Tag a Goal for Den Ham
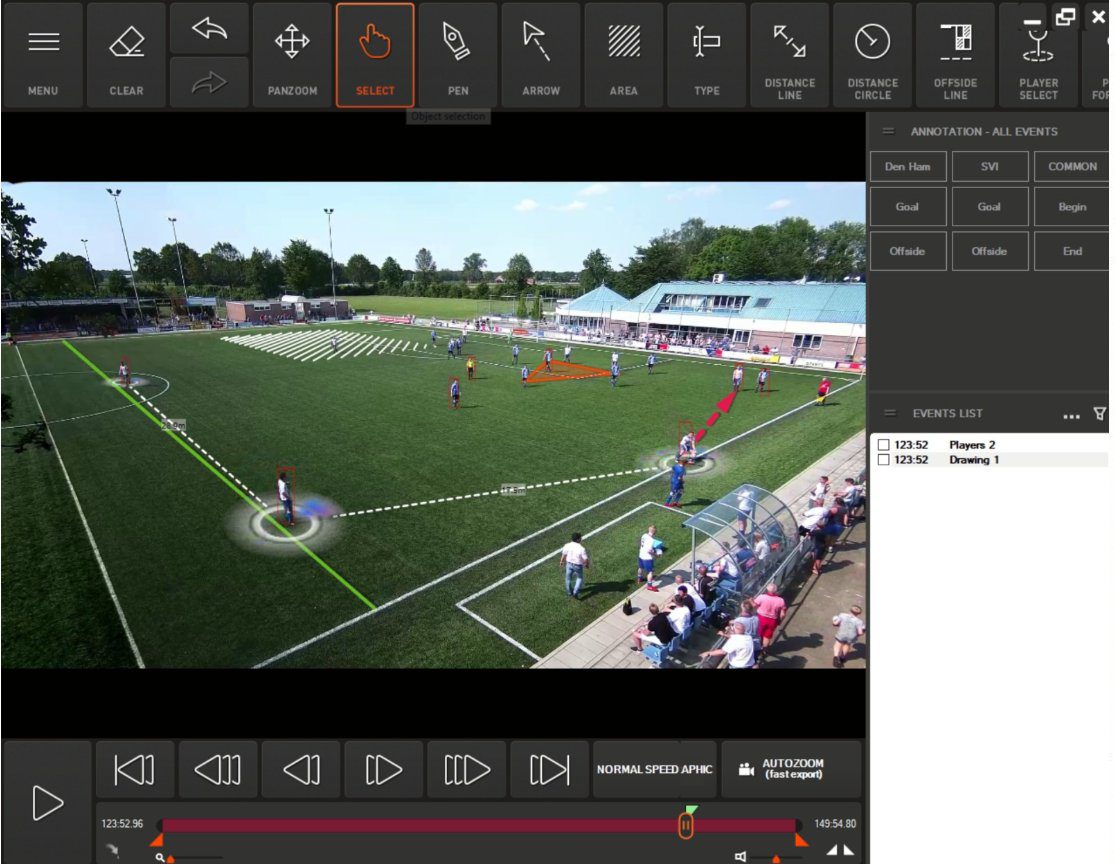 908,207
